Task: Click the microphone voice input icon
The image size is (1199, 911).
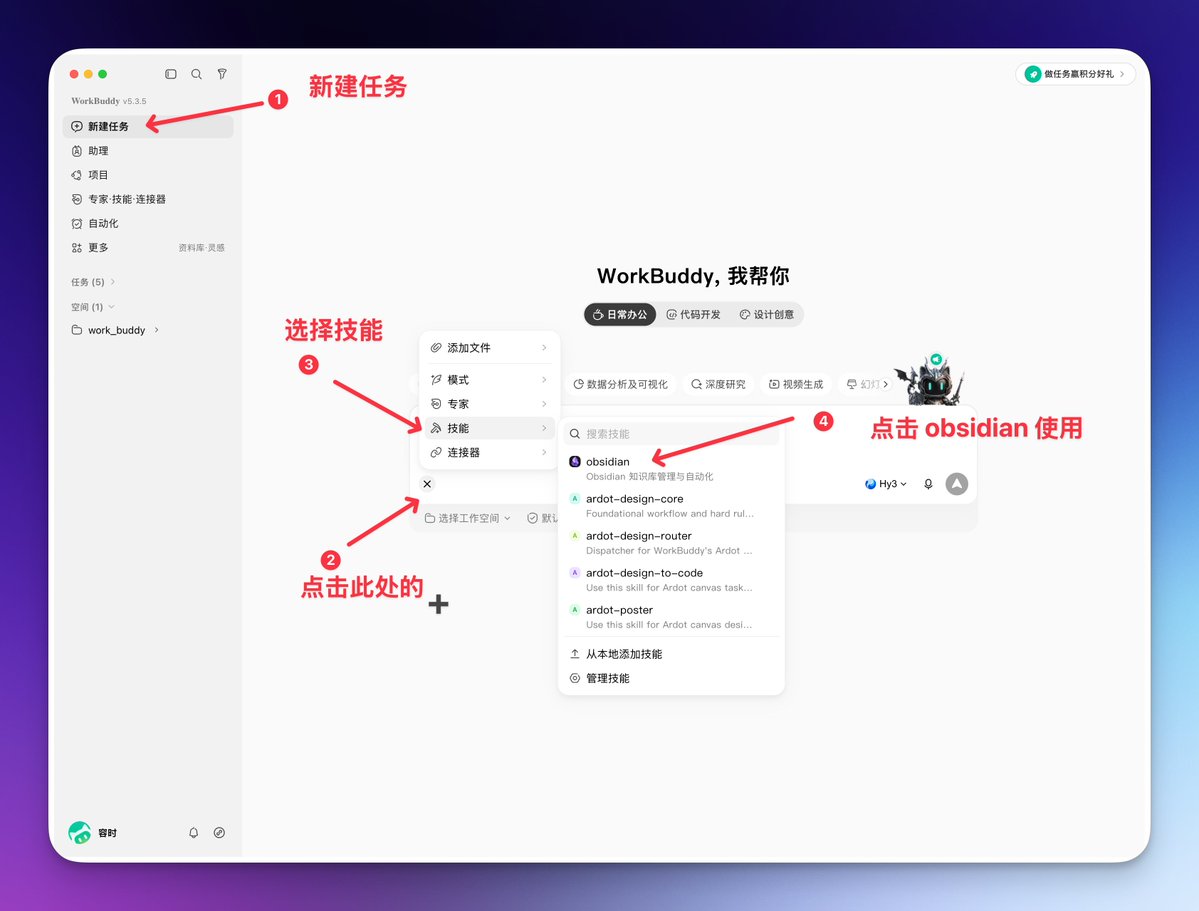Action: (928, 483)
